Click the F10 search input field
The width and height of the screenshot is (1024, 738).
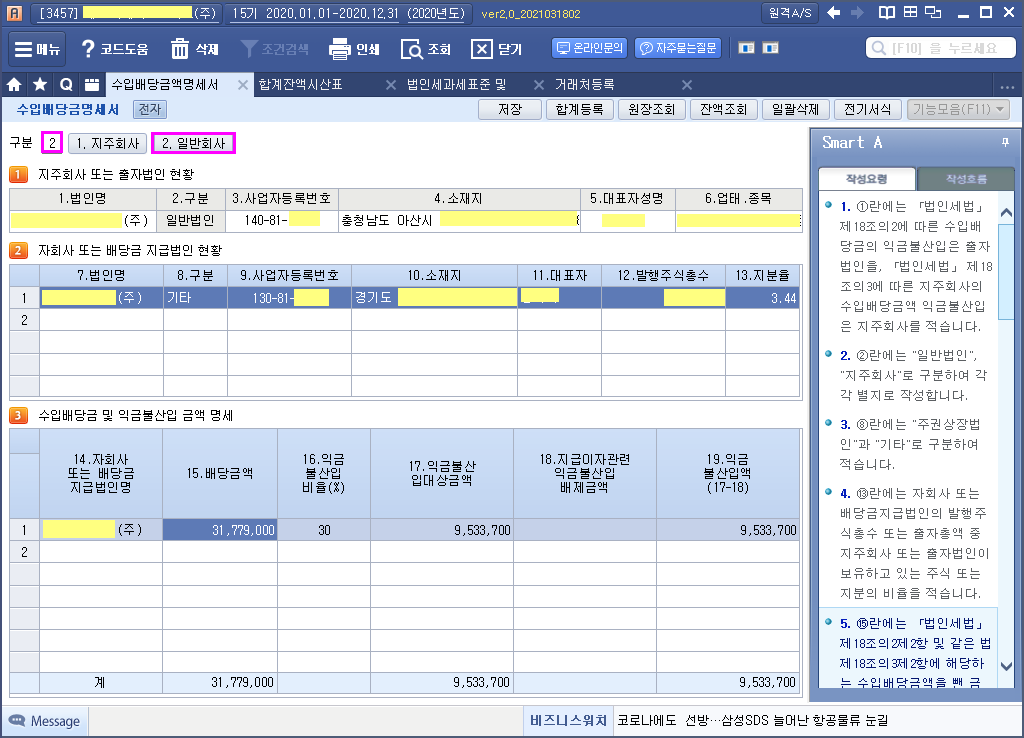940,48
